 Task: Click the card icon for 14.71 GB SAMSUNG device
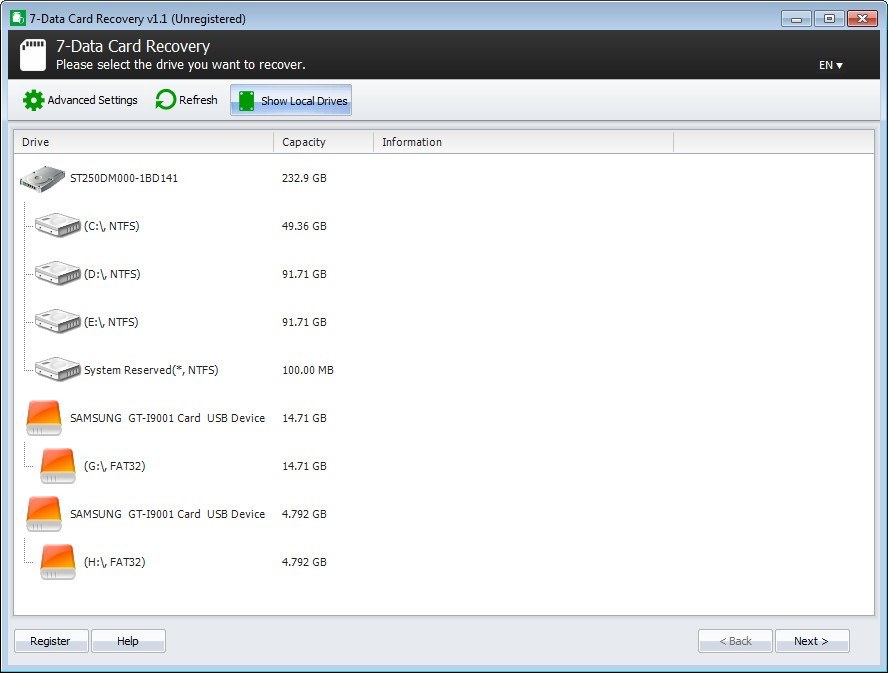[43, 417]
